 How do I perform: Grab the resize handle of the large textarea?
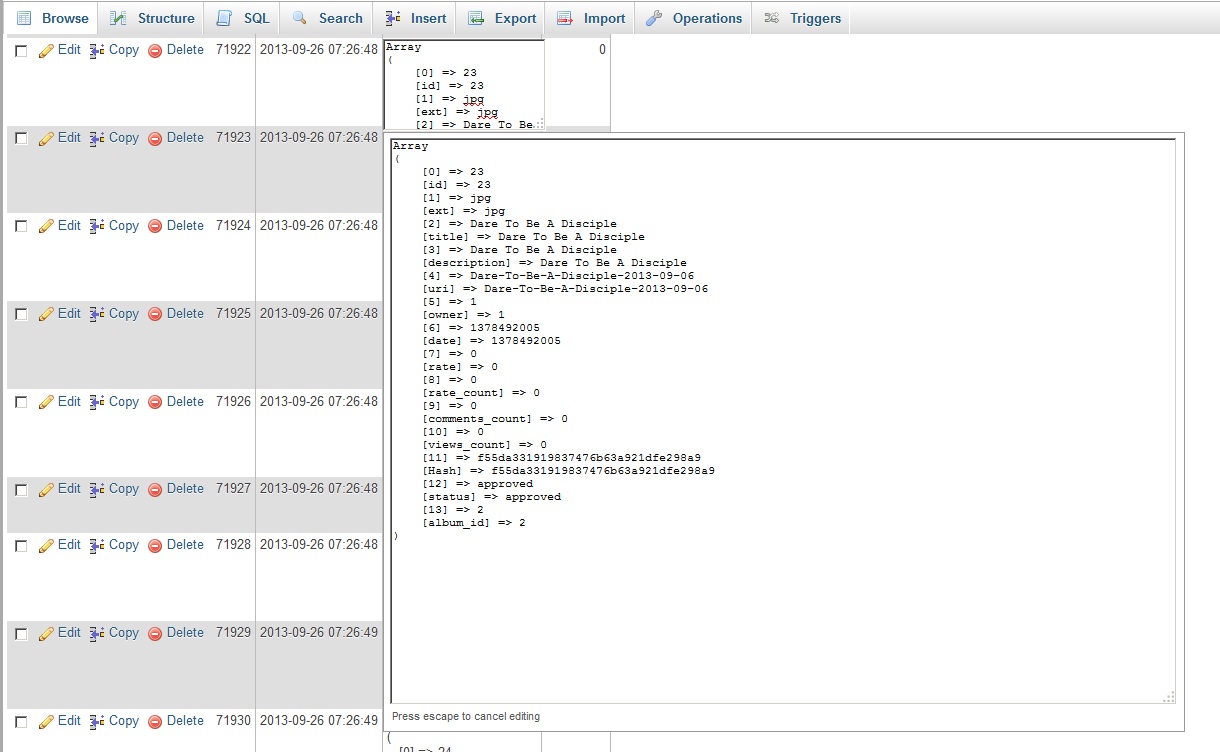[x=1169, y=697]
